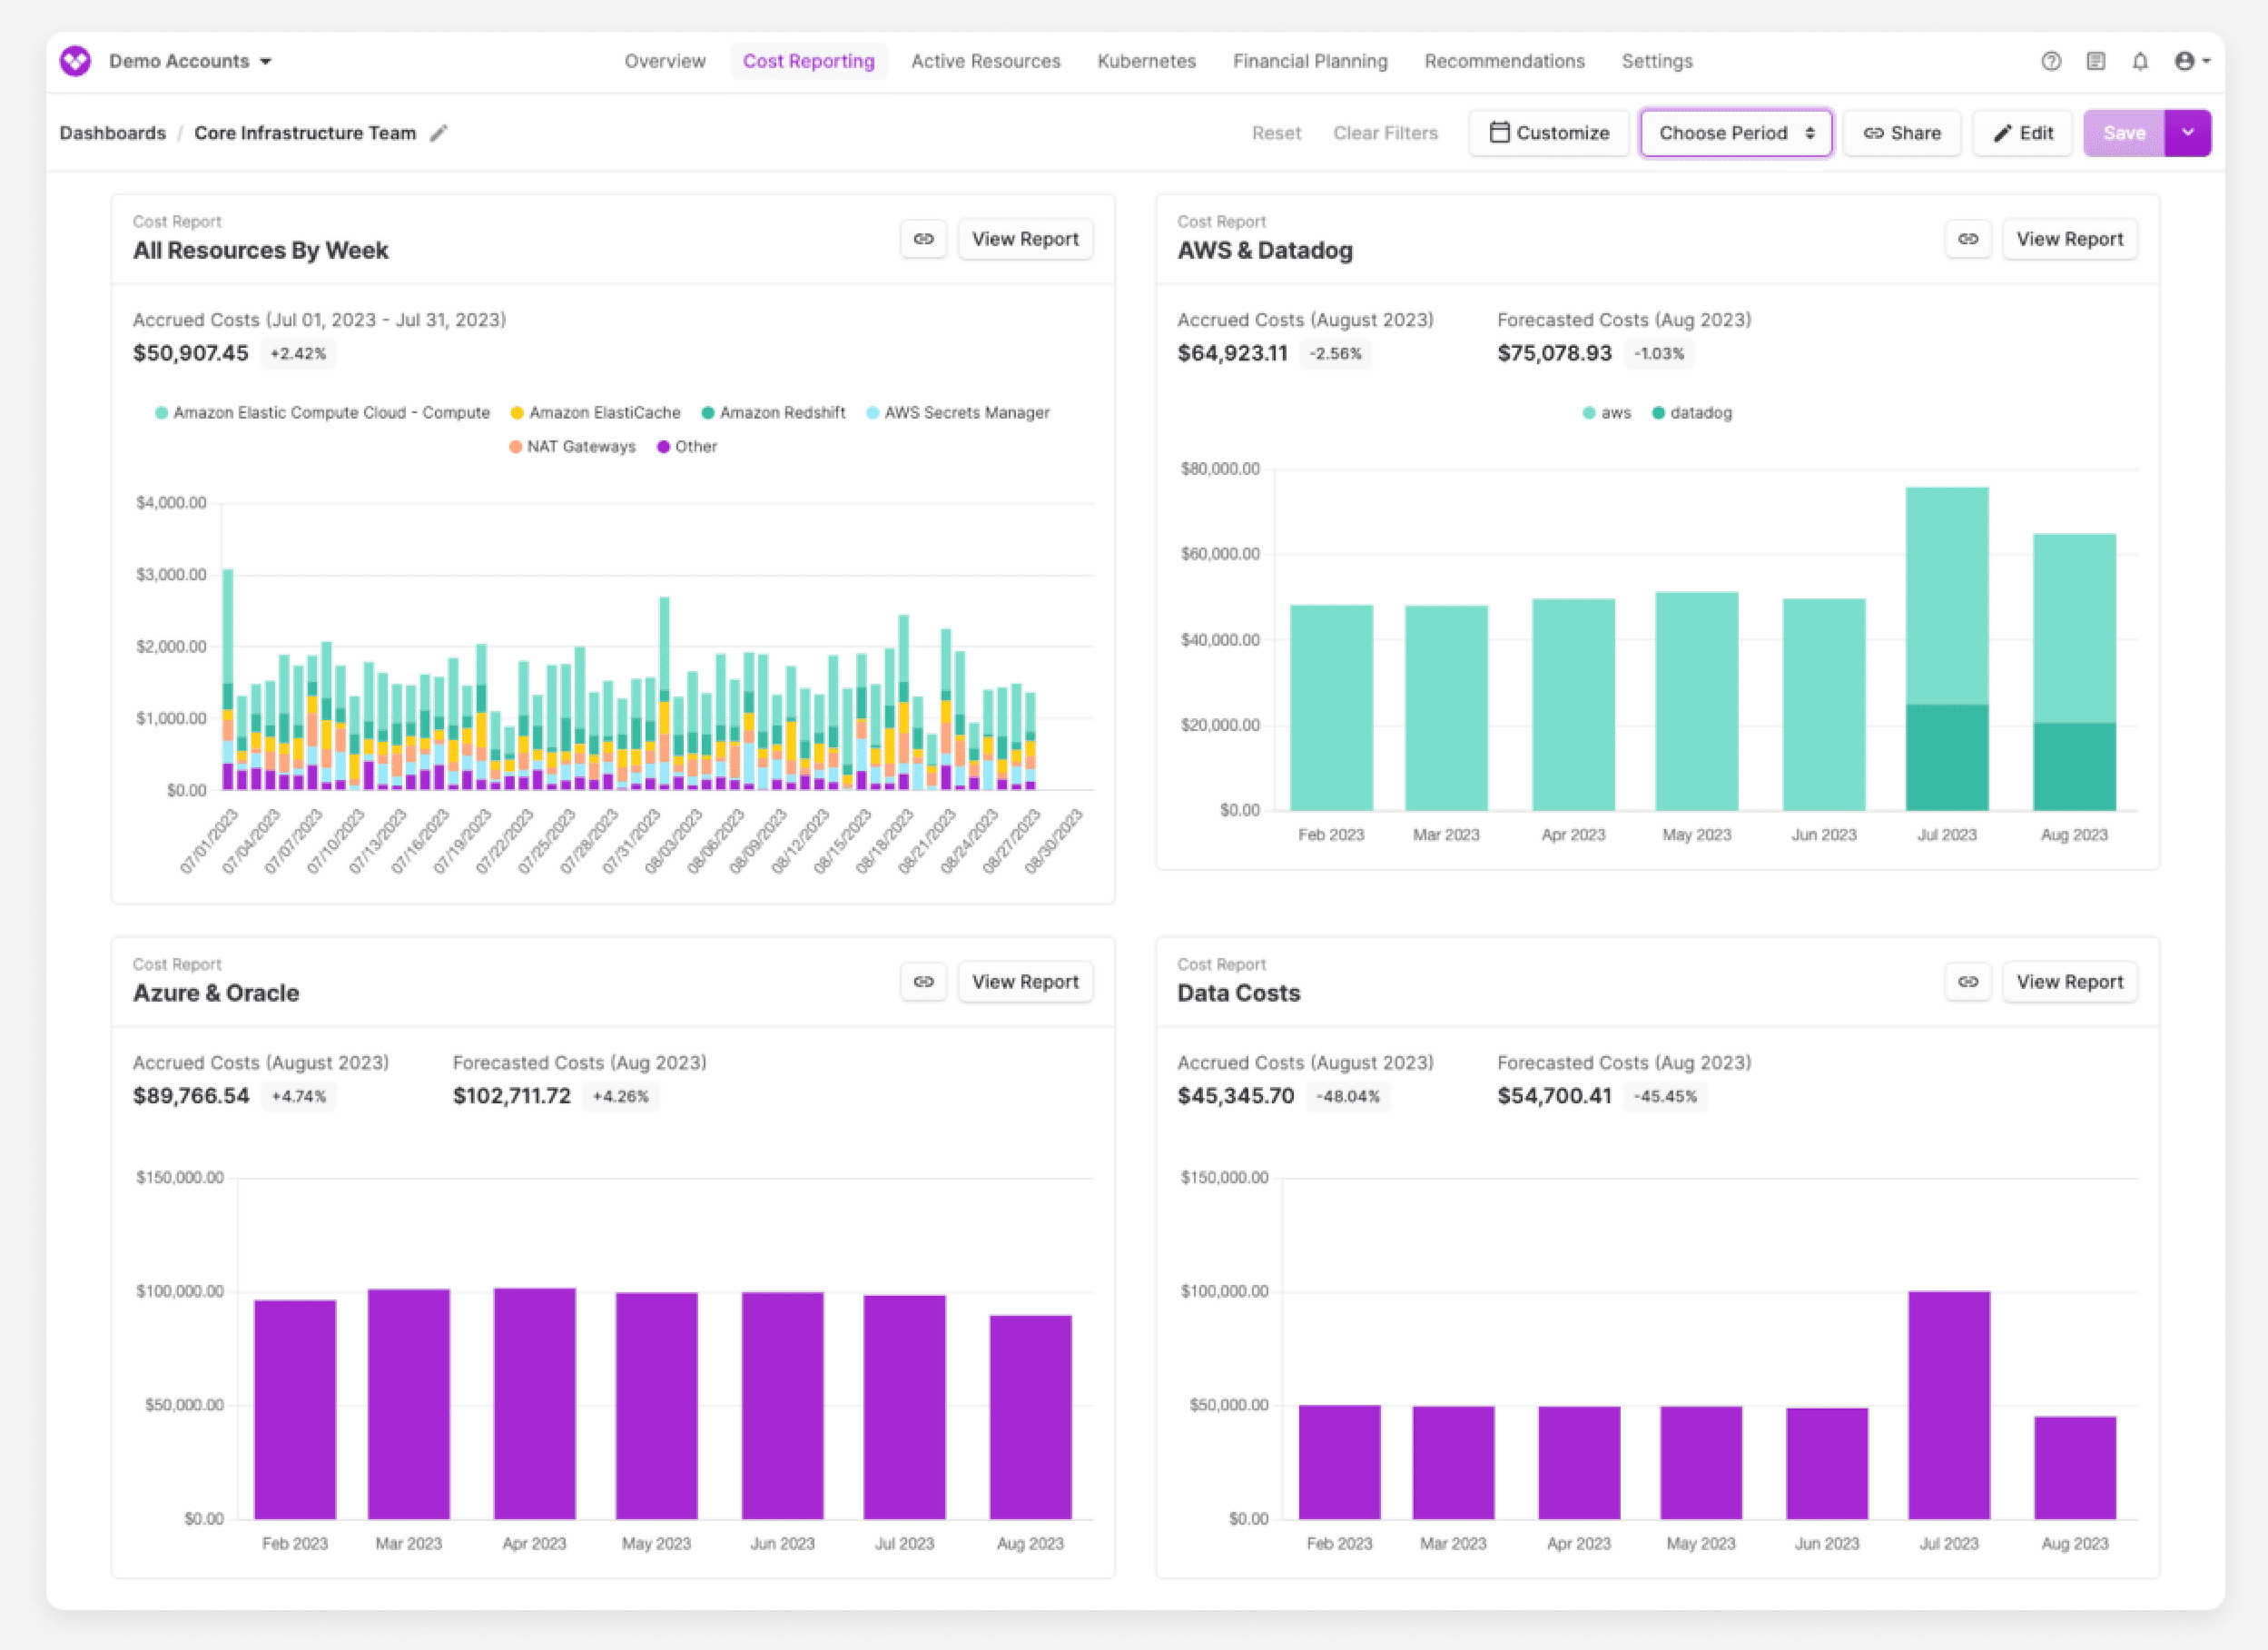Switch to the Kubernetes tab
This screenshot has width=2268, height=1650.
[1146, 61]
